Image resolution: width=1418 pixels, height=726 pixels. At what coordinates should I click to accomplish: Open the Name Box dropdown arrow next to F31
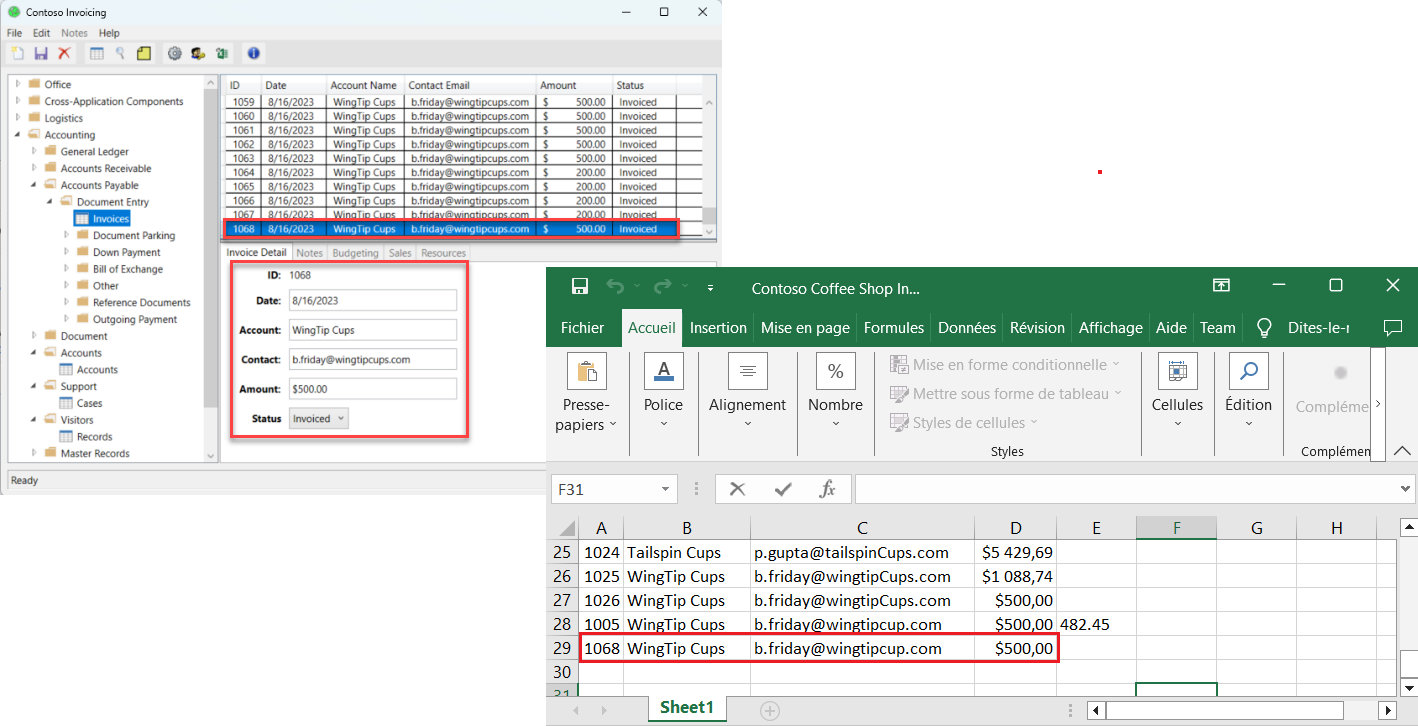(665, 489)
